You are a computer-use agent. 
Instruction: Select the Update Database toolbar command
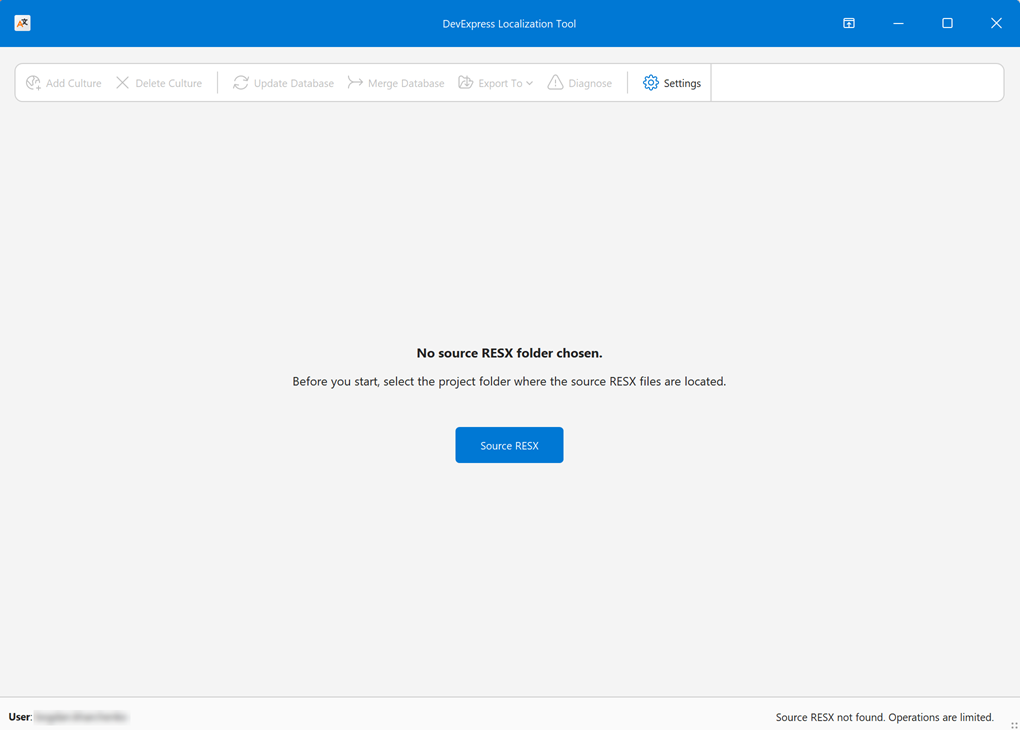[282, 83]
